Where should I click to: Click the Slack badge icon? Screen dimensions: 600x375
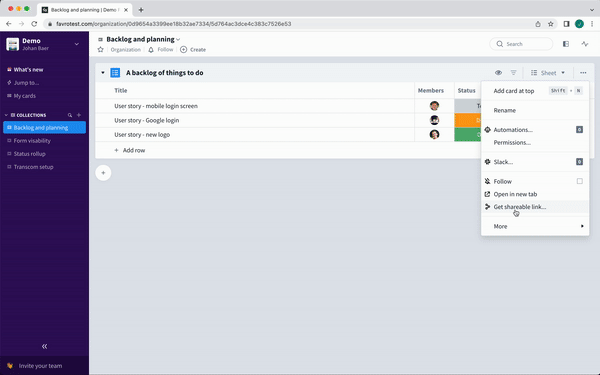579,162
